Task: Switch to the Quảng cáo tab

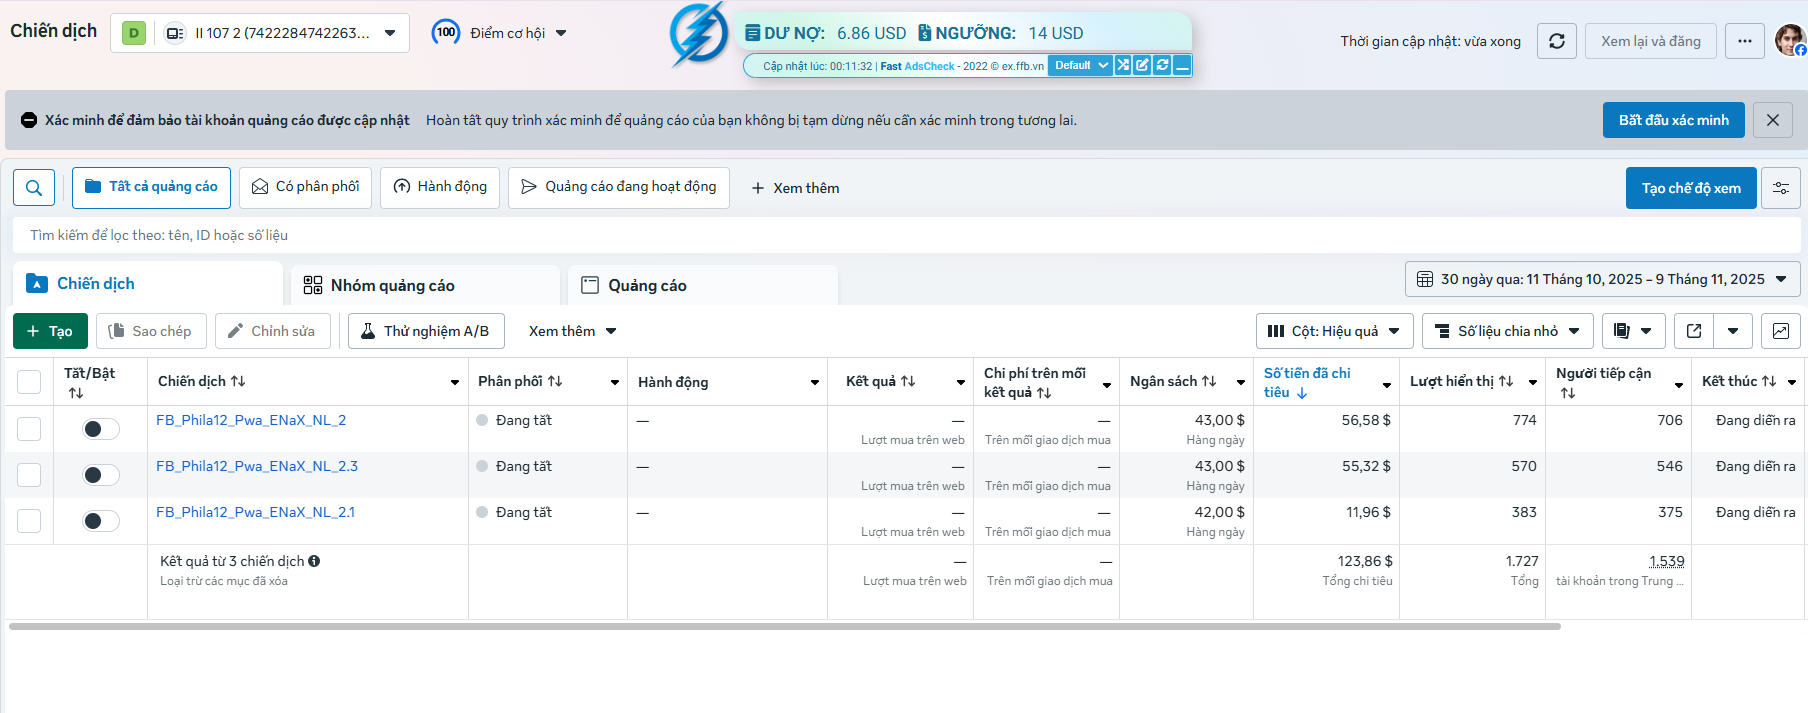Action: 703,285
